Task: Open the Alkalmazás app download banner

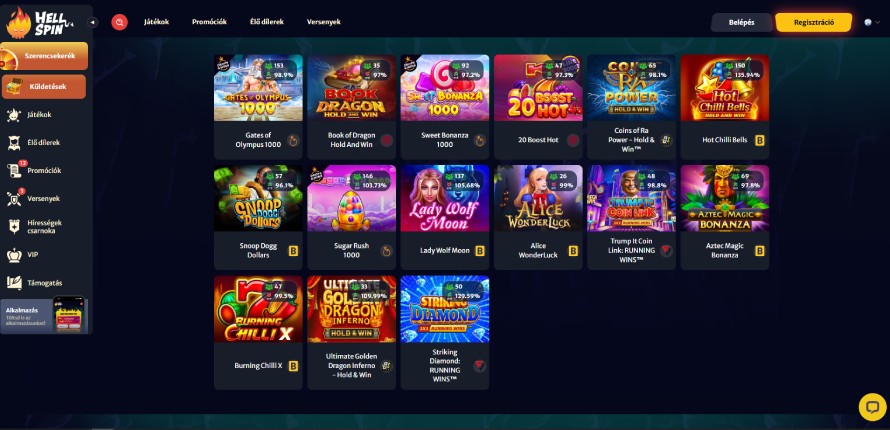Action: [x=44, y=315]
